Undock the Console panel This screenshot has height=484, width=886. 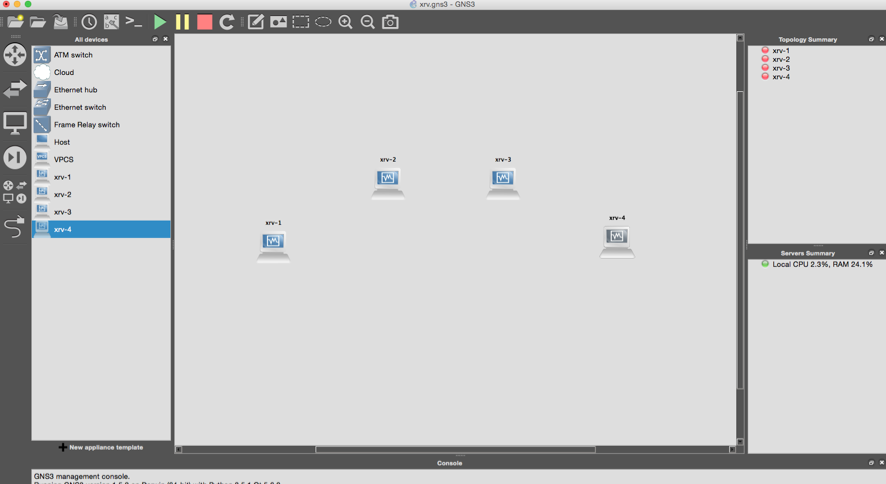(871, 463)
